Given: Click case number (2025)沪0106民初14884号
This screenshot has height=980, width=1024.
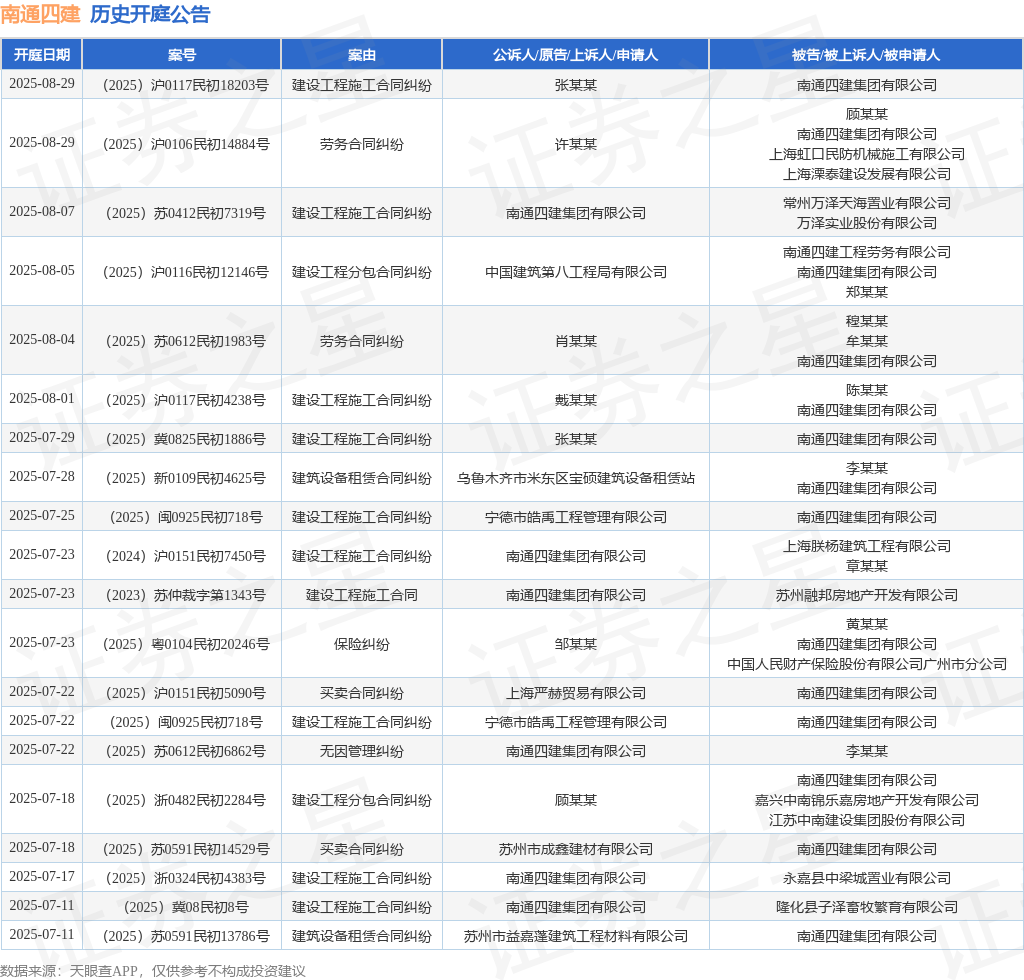Looking at the screenshot, I should click(x=185, y=144).
